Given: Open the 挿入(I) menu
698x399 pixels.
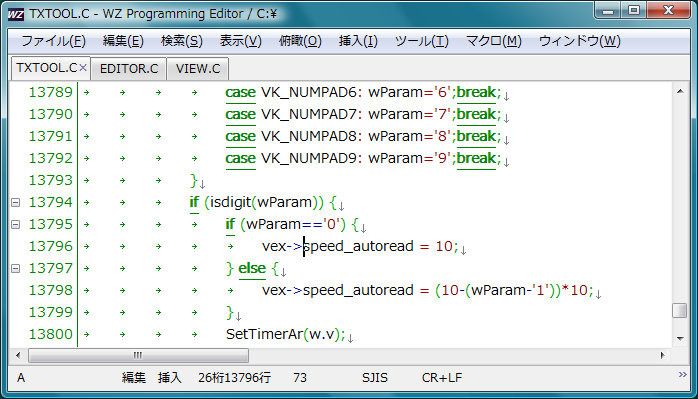Looking at the screenshot, I should [358, 41].
